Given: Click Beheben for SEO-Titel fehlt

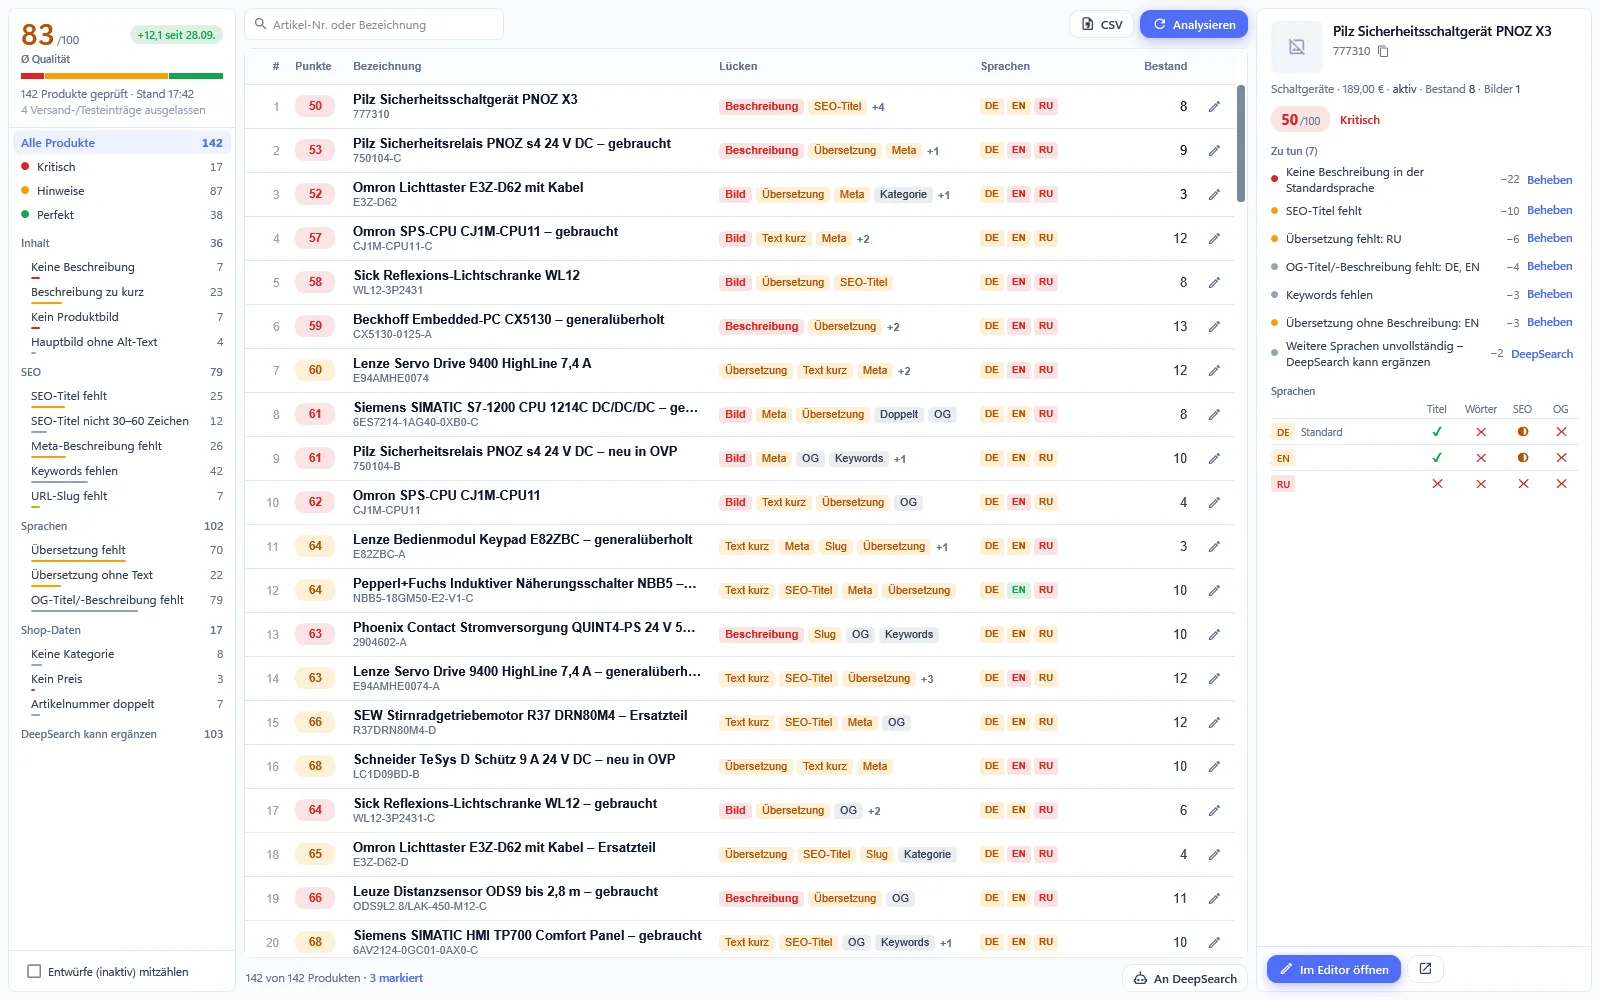Looking at the screenshot, I should click(1549, 210).
